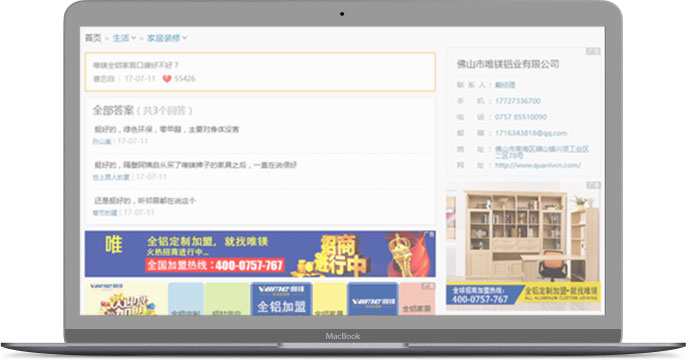Open the blue 全铝加盟 tile
This screenshot has width=690, height=360.
pyautogui.click(x=281, y=299)
